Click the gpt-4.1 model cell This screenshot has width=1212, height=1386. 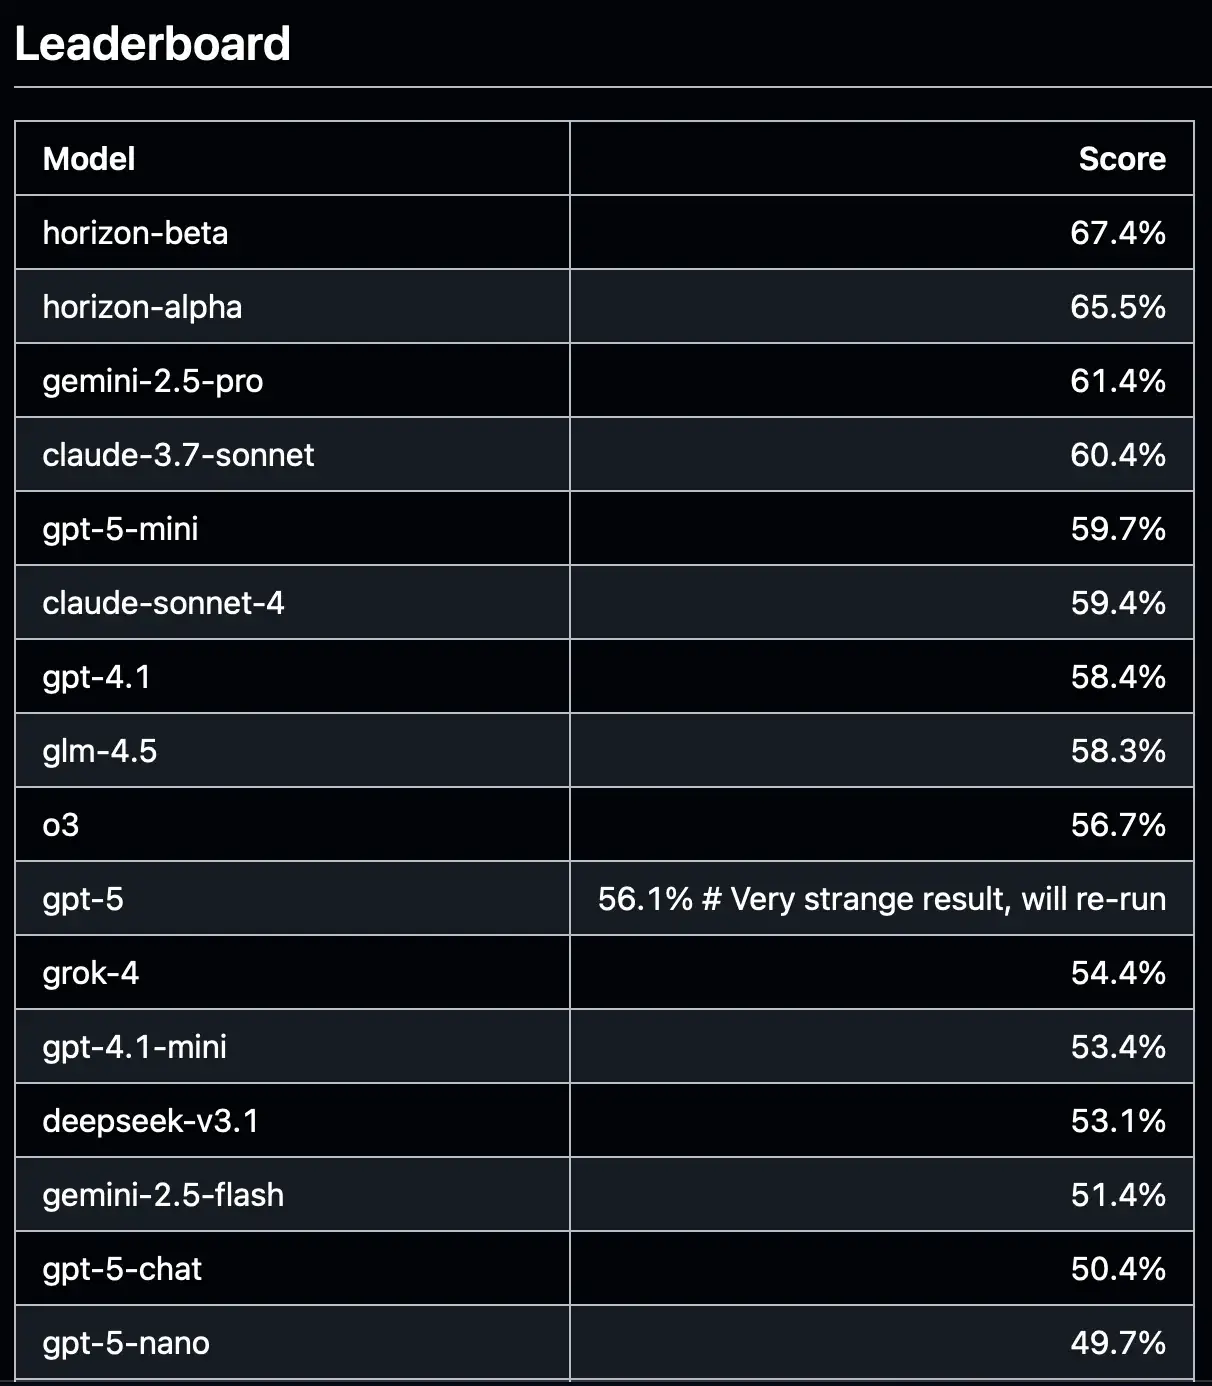[x=96, y=677]
